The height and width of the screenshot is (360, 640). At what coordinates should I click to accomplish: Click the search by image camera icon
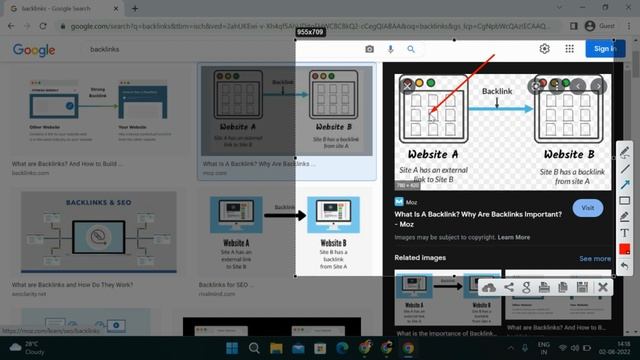click(x=369, y=49)
